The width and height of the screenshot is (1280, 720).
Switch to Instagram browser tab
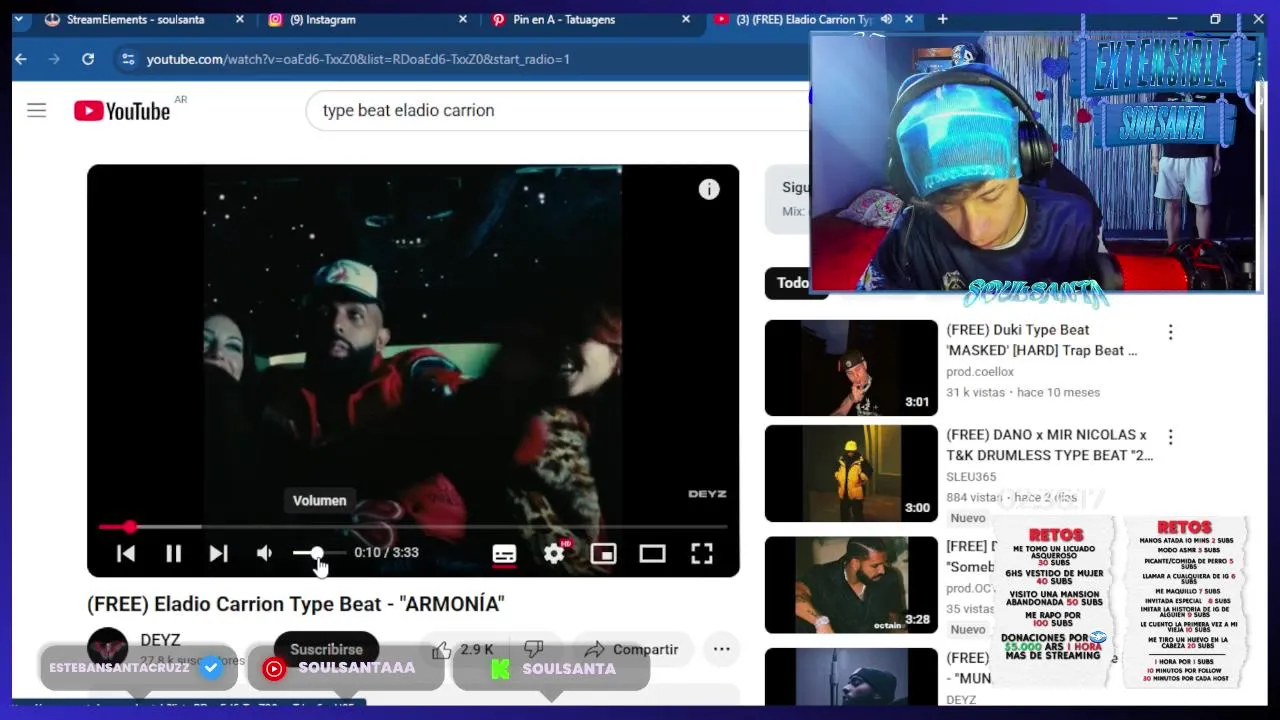[367, 19]
